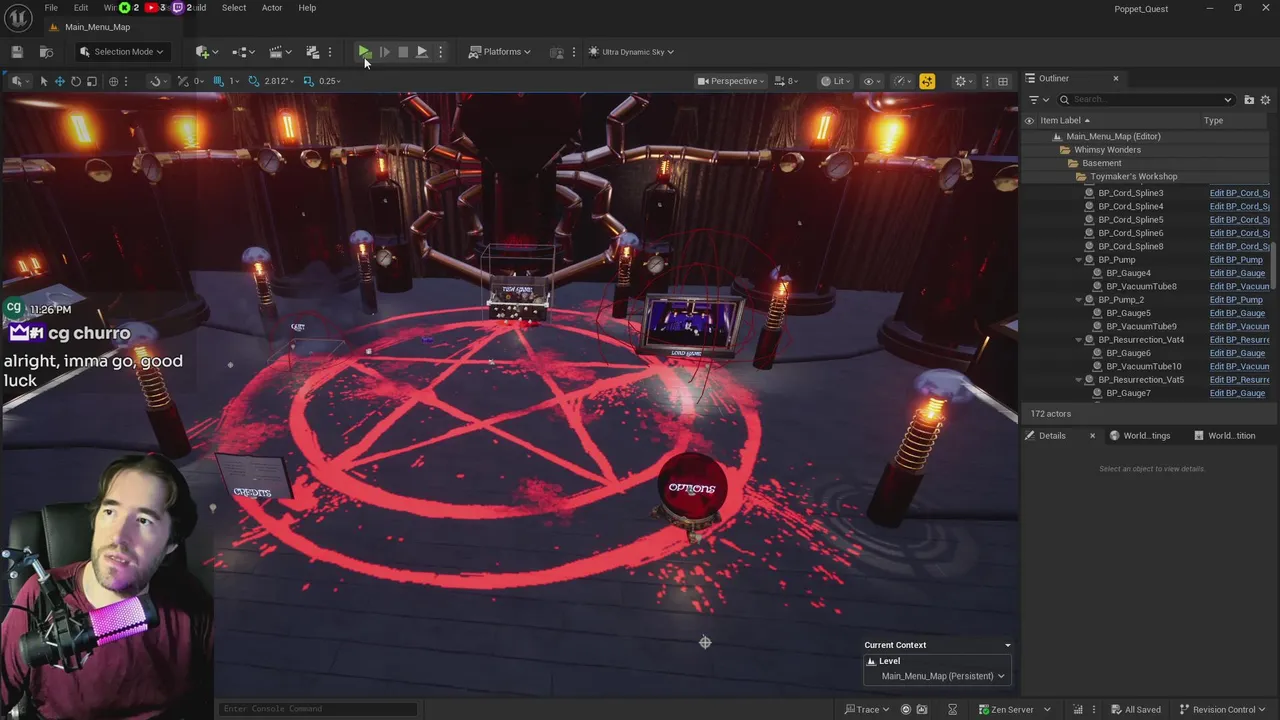Collapse the BP_Resurrection_Vat4 tree item

(1079, 340)
